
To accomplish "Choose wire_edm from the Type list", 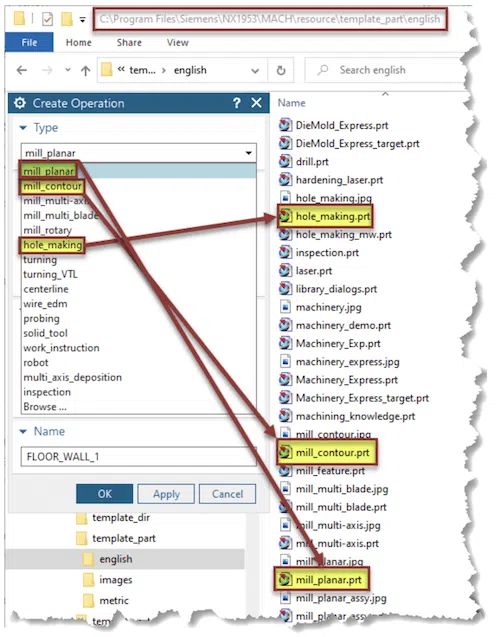I will coord(45,303).
